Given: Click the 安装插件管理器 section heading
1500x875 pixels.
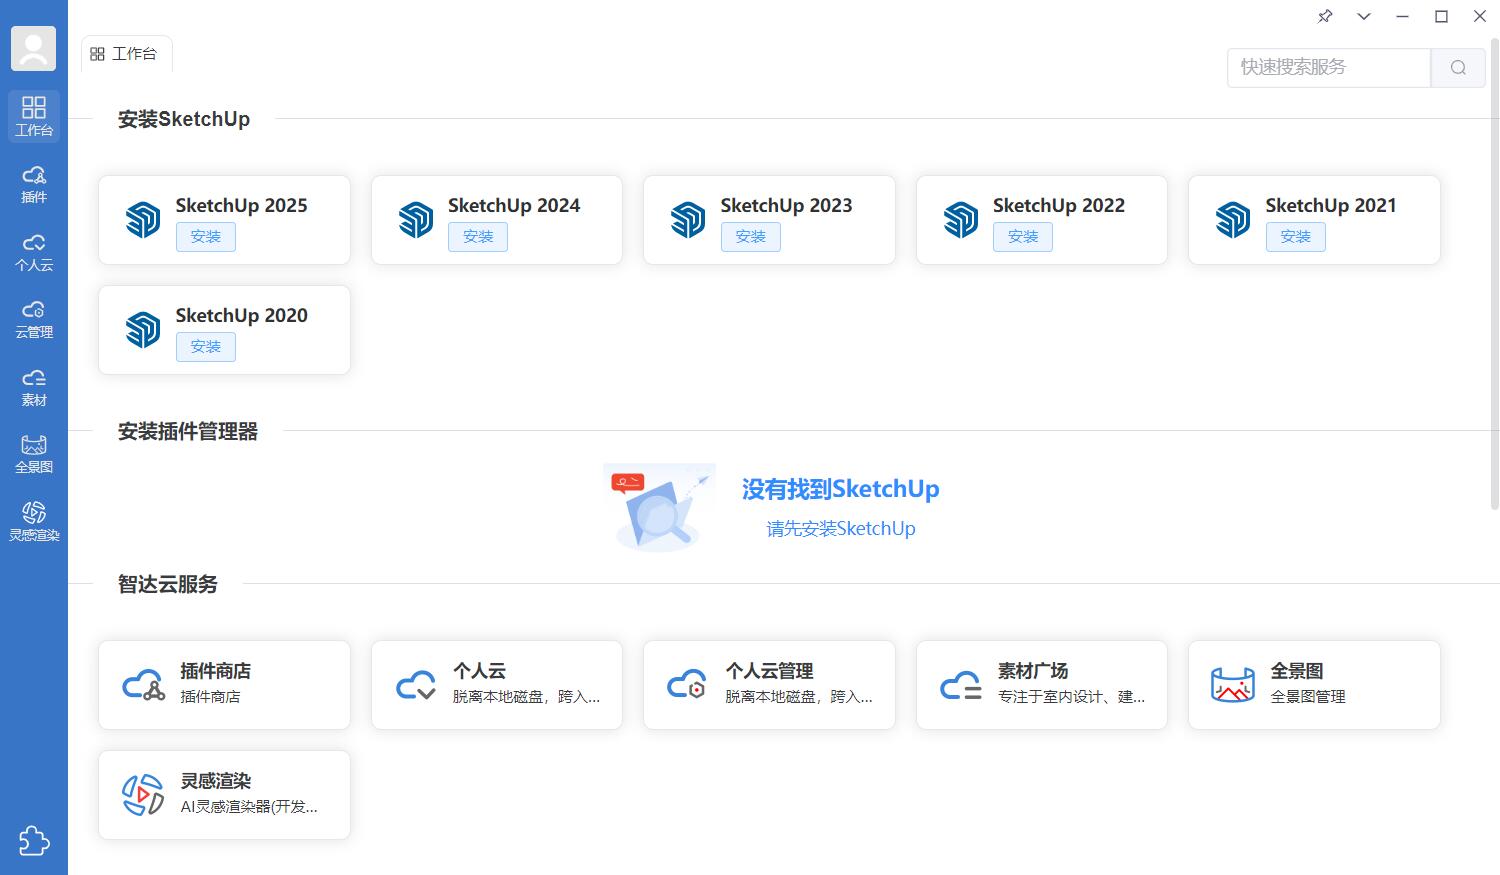Looking at the screenshot, I should pyautogui.click(x=188, y=432).
